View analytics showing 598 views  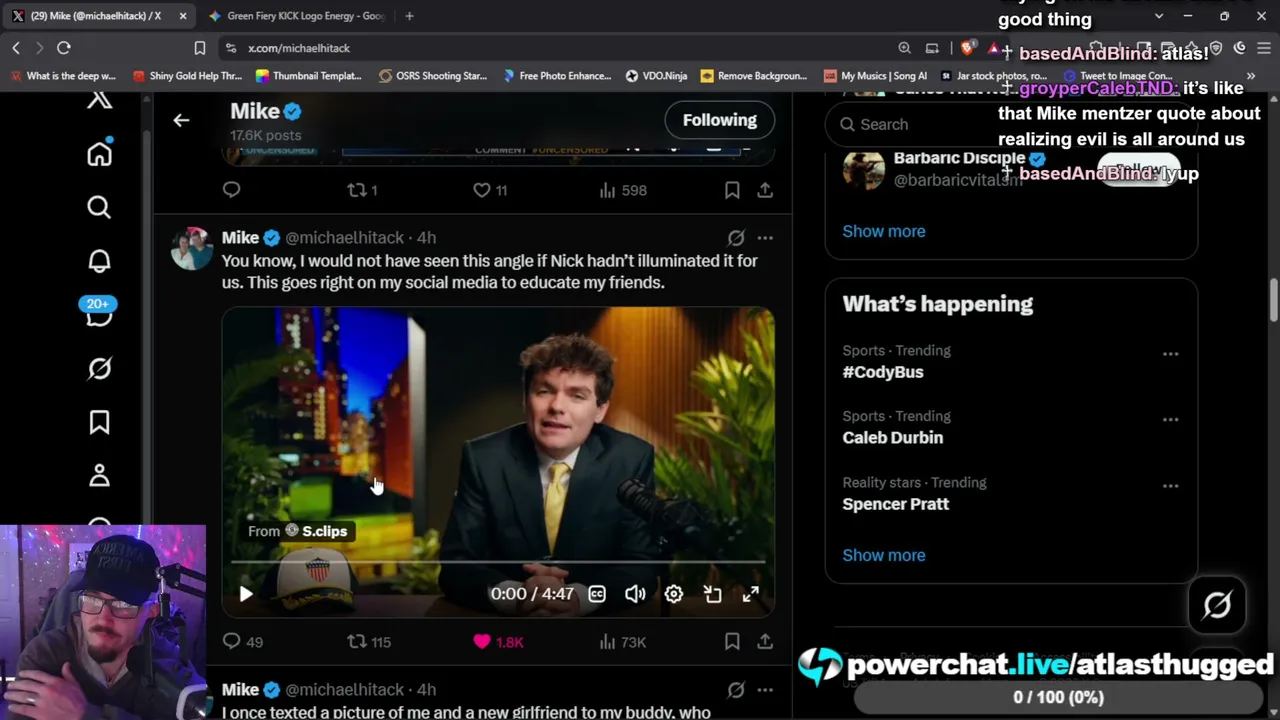tap(623, 190)
